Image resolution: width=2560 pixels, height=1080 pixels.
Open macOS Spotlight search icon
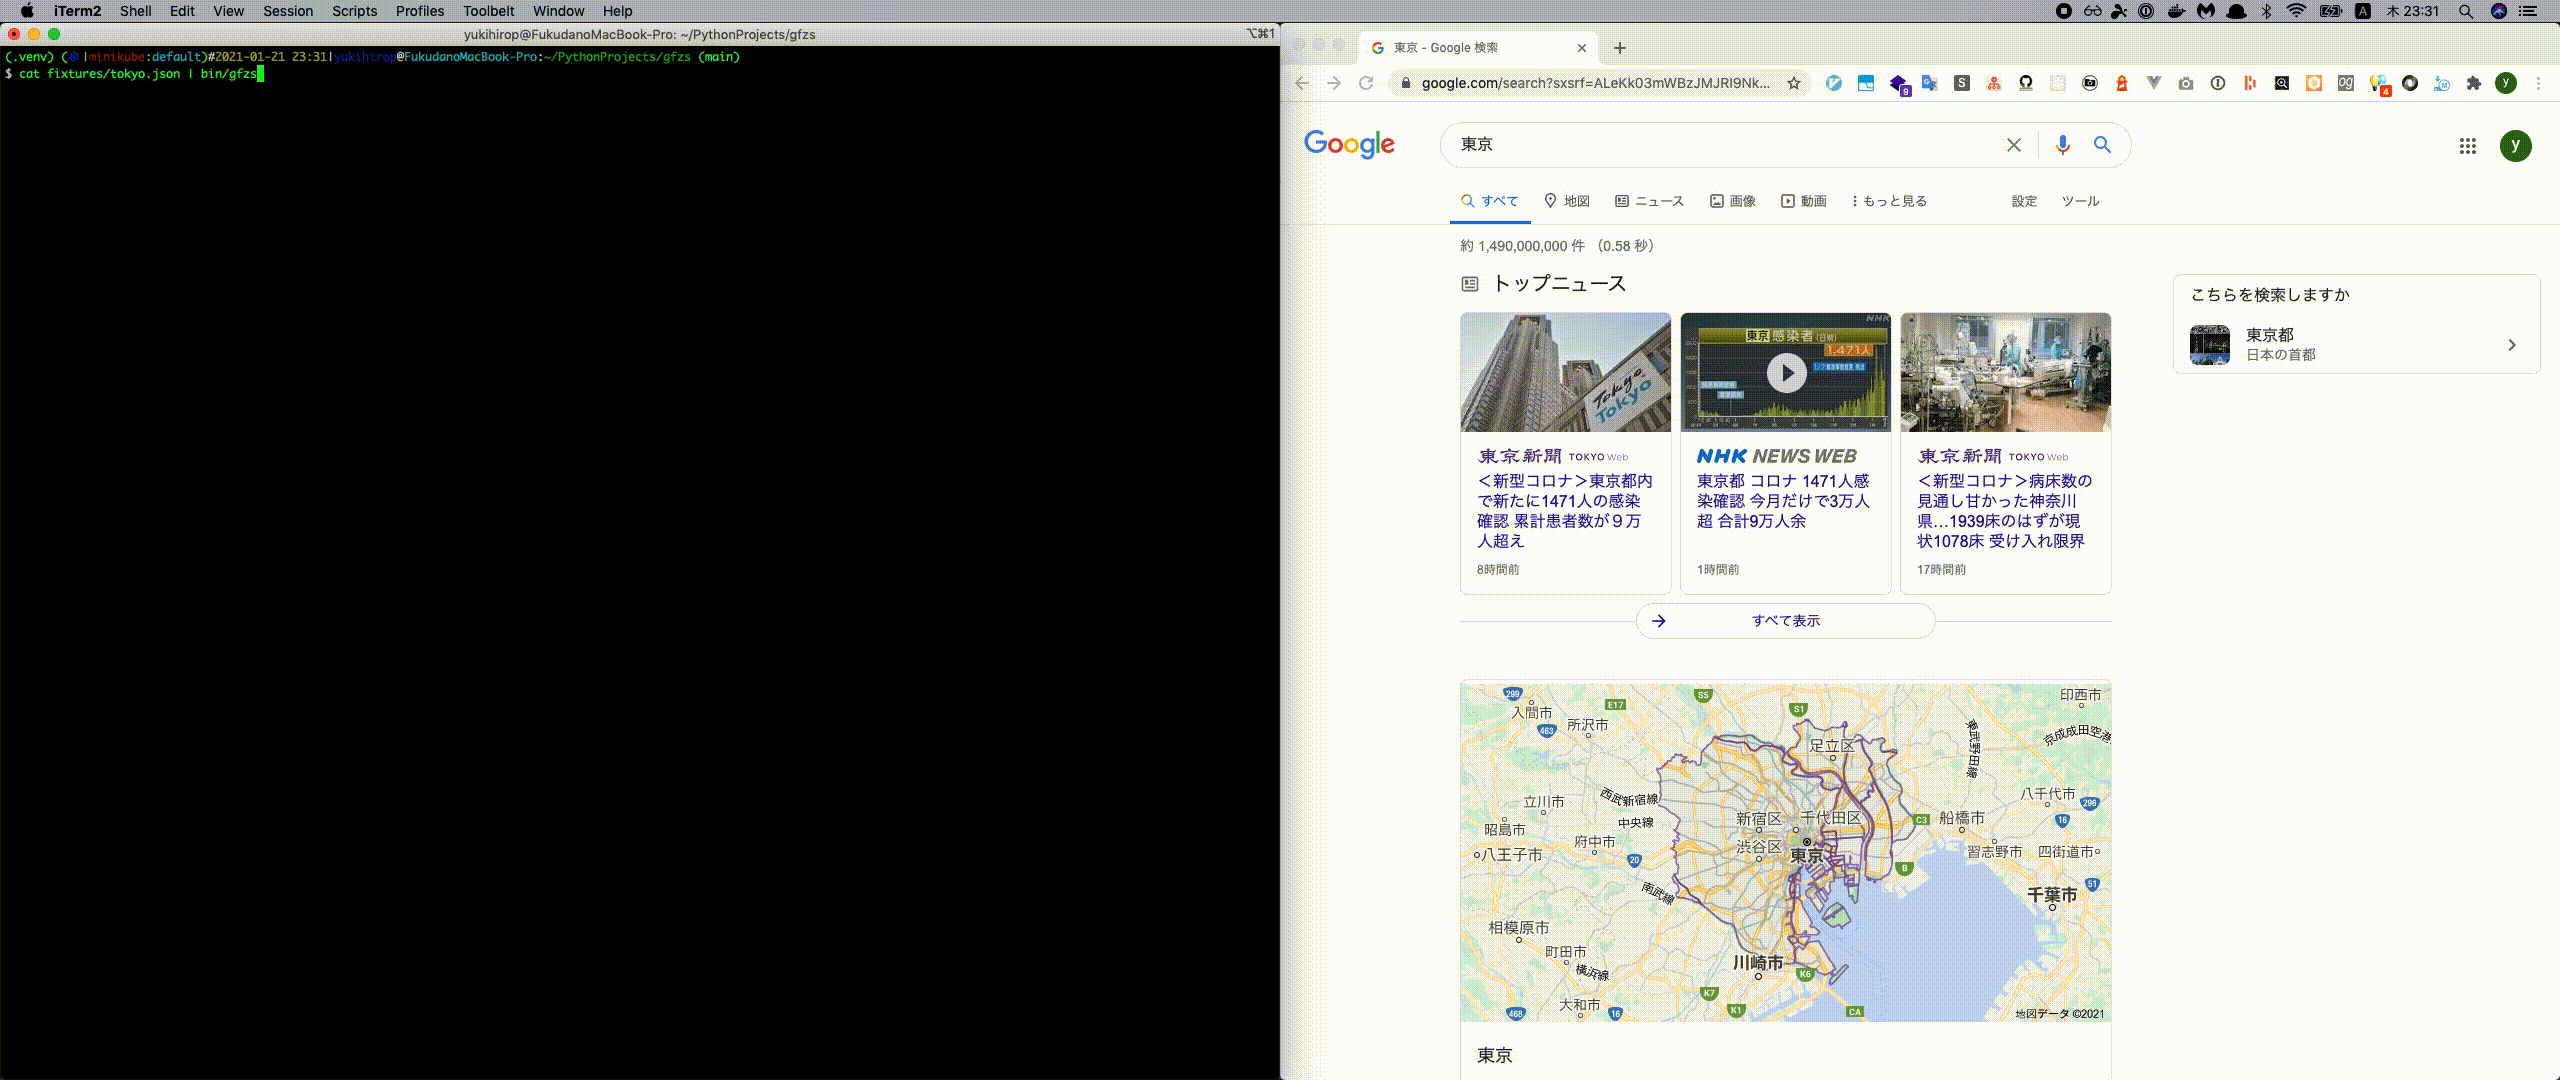coord(2466,11)
